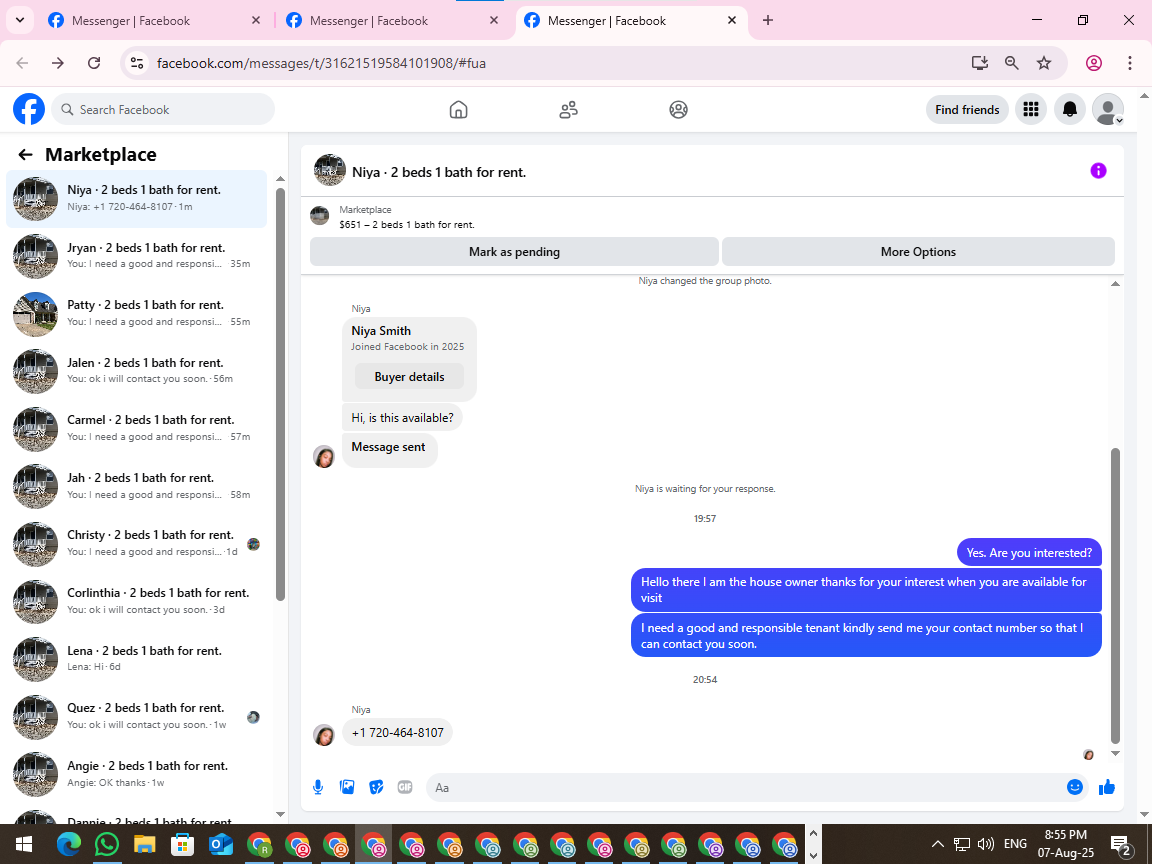Click the volume speaker tray icon
This screenshot has width=1152, height=864.
click(986, 843)
